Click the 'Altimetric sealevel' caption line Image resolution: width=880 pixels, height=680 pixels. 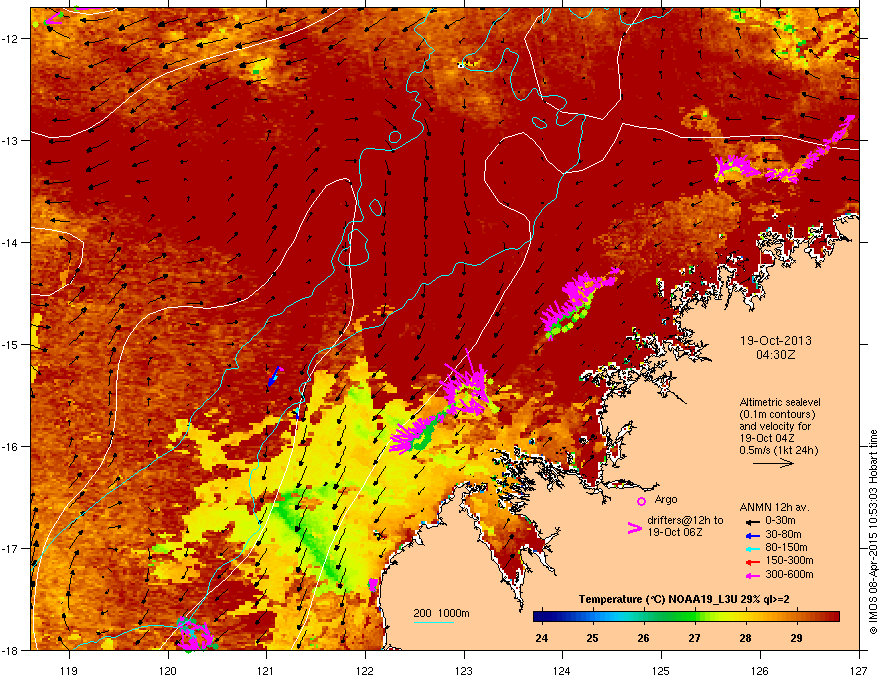pos(780,402)
